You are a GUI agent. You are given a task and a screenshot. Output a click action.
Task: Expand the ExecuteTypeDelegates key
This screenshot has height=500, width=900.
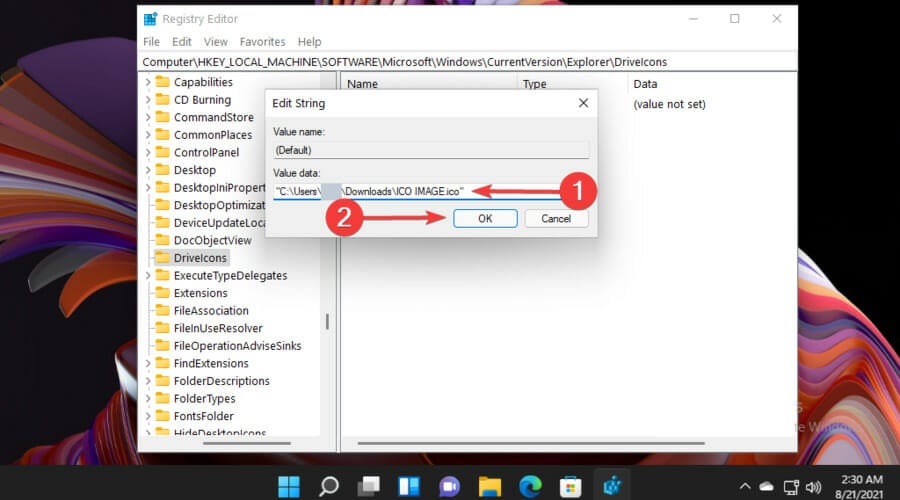pos(148,276)
